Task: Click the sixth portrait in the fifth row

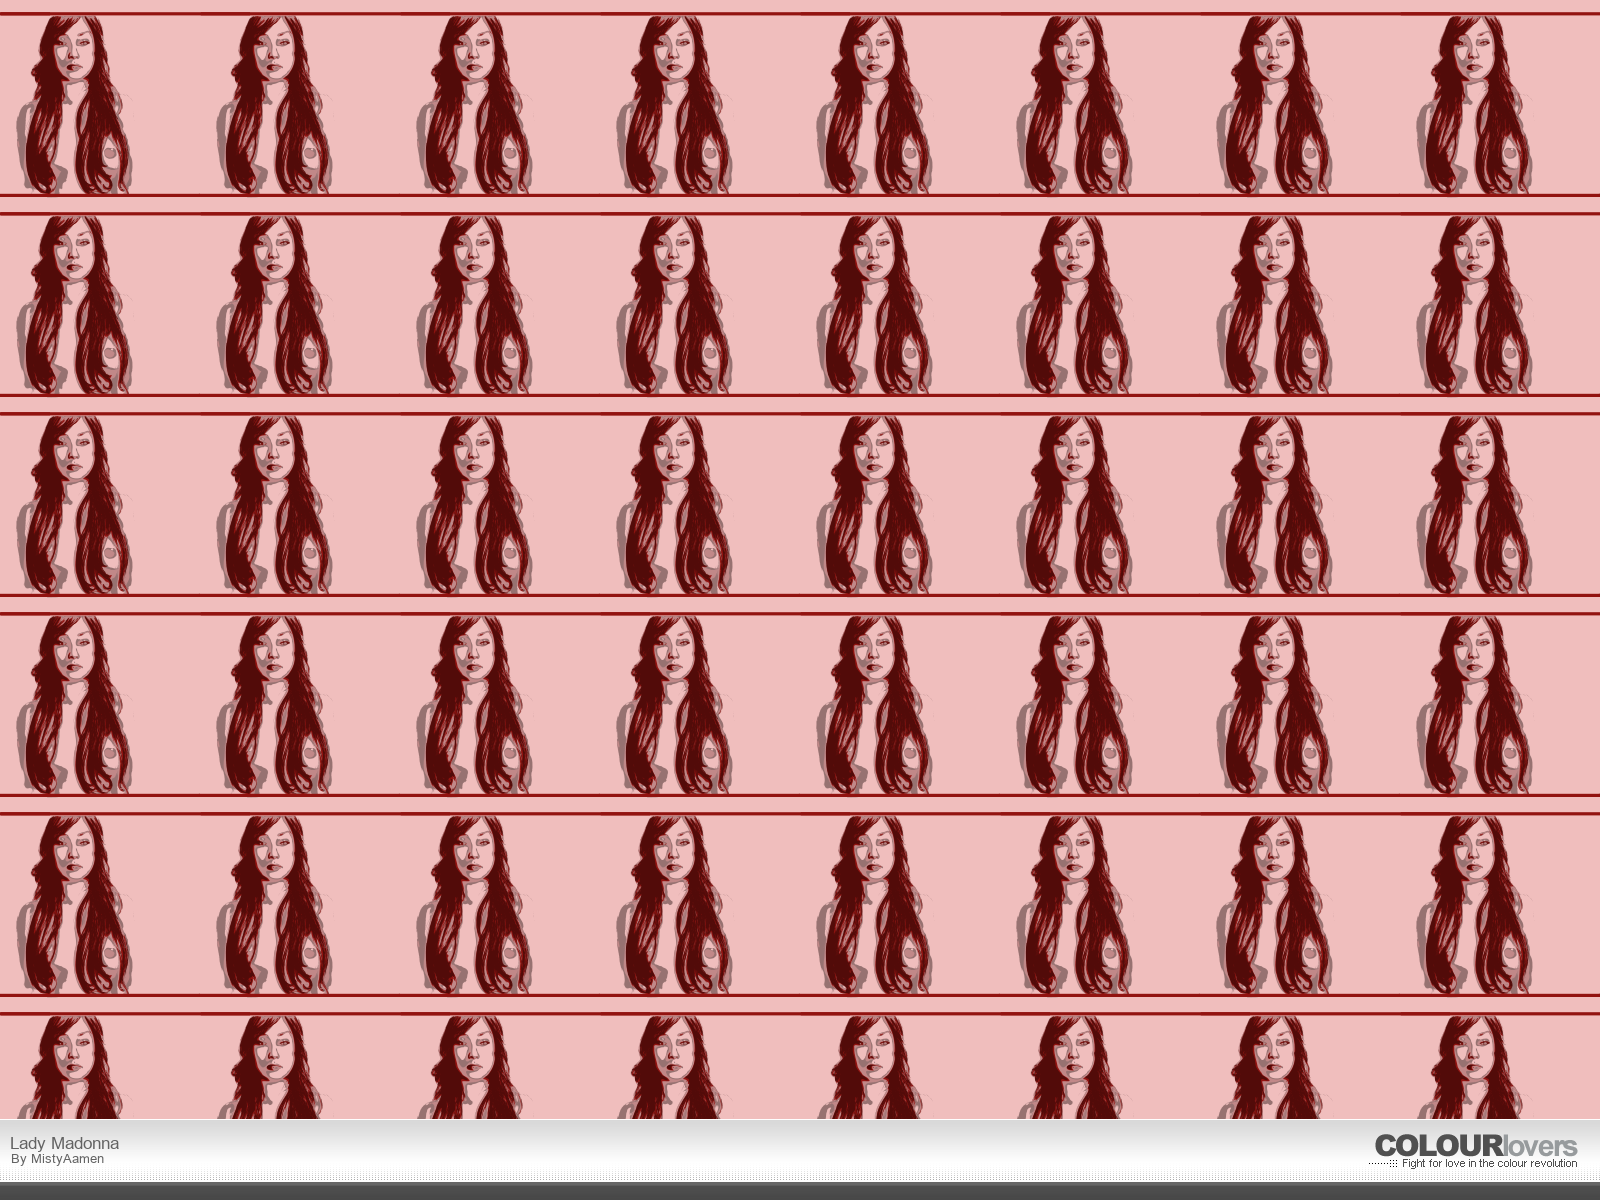Action: 1074,904
